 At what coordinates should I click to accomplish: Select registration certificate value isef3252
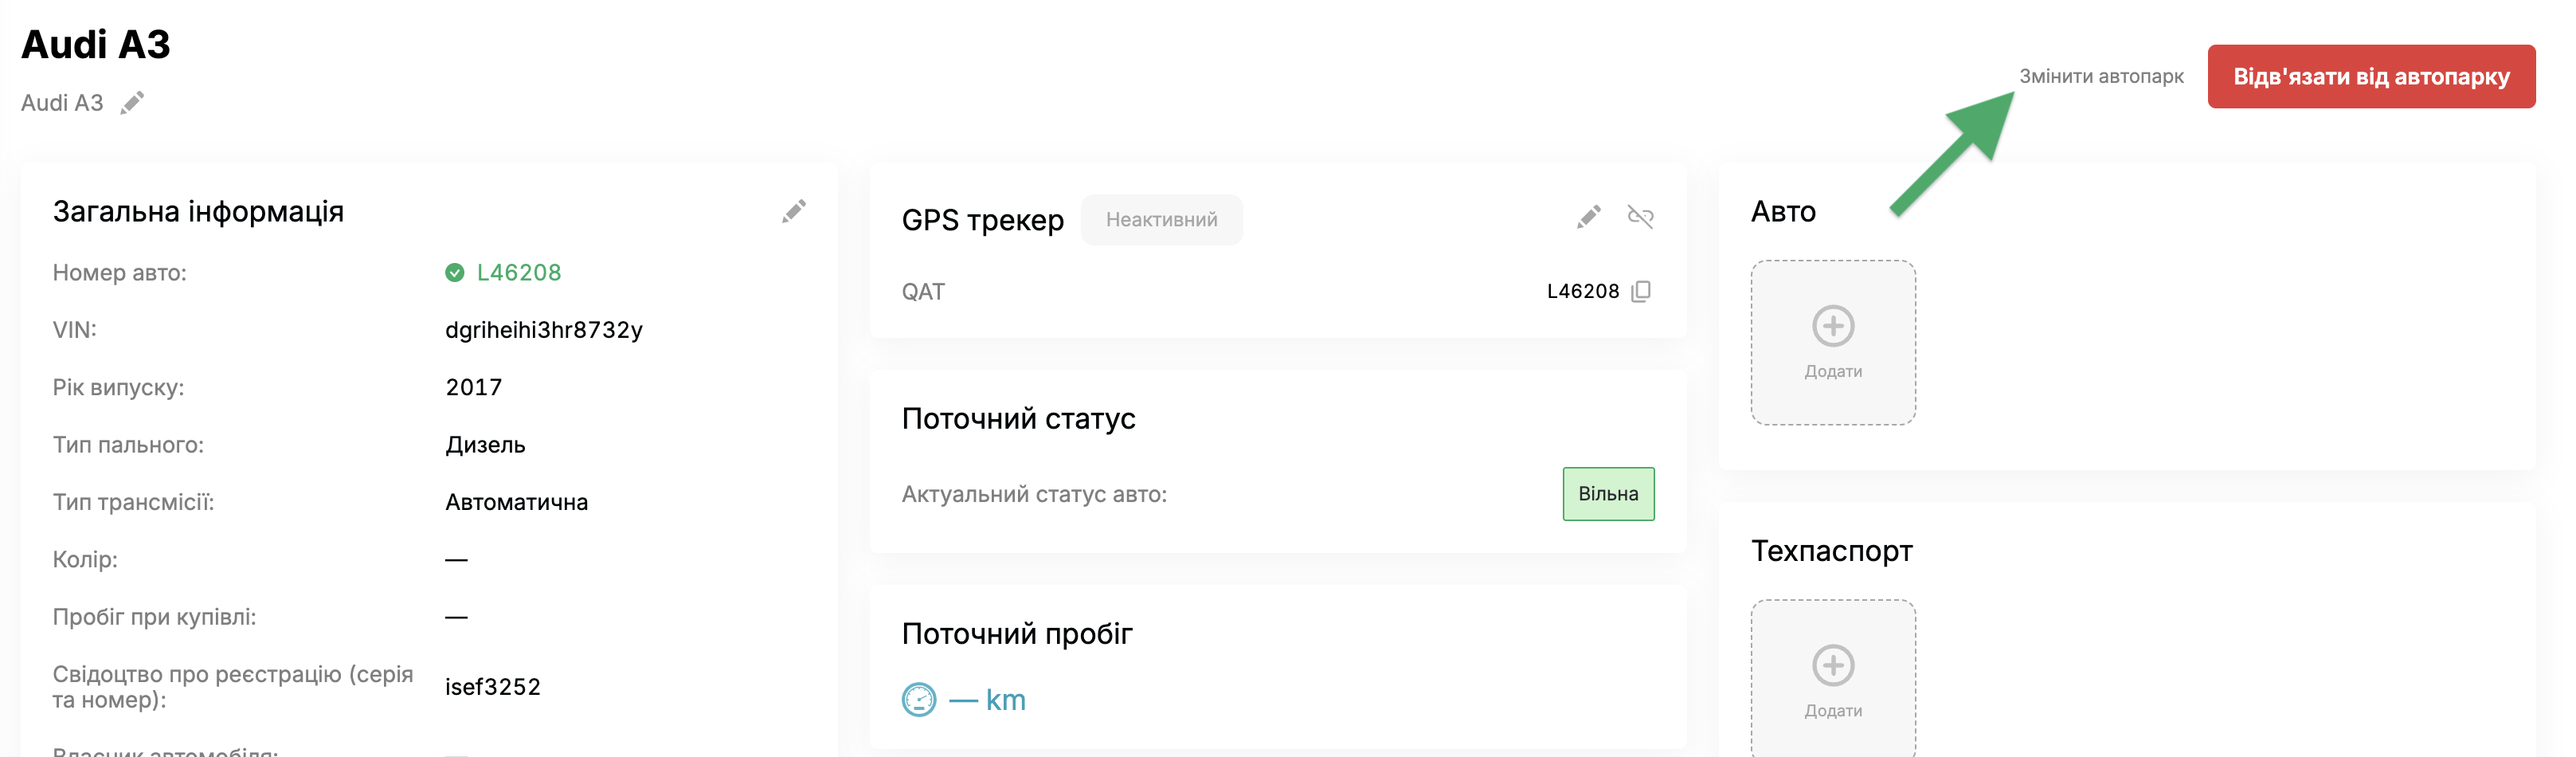click(x=493, y=687)
